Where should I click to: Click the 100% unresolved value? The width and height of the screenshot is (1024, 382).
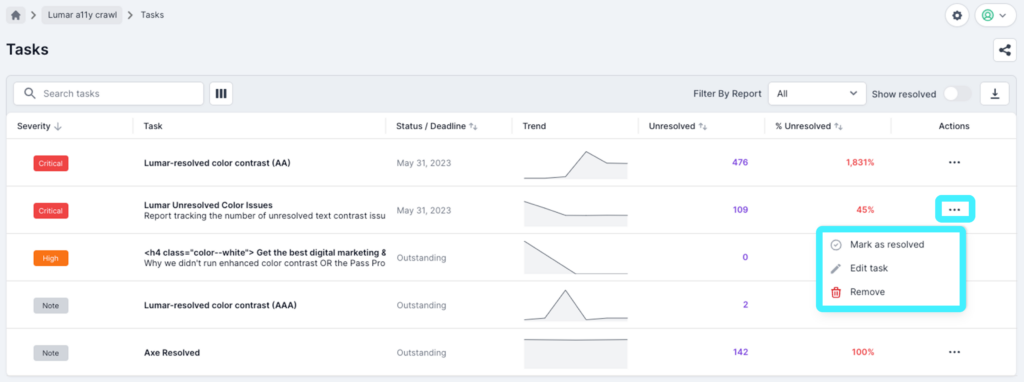863,352
